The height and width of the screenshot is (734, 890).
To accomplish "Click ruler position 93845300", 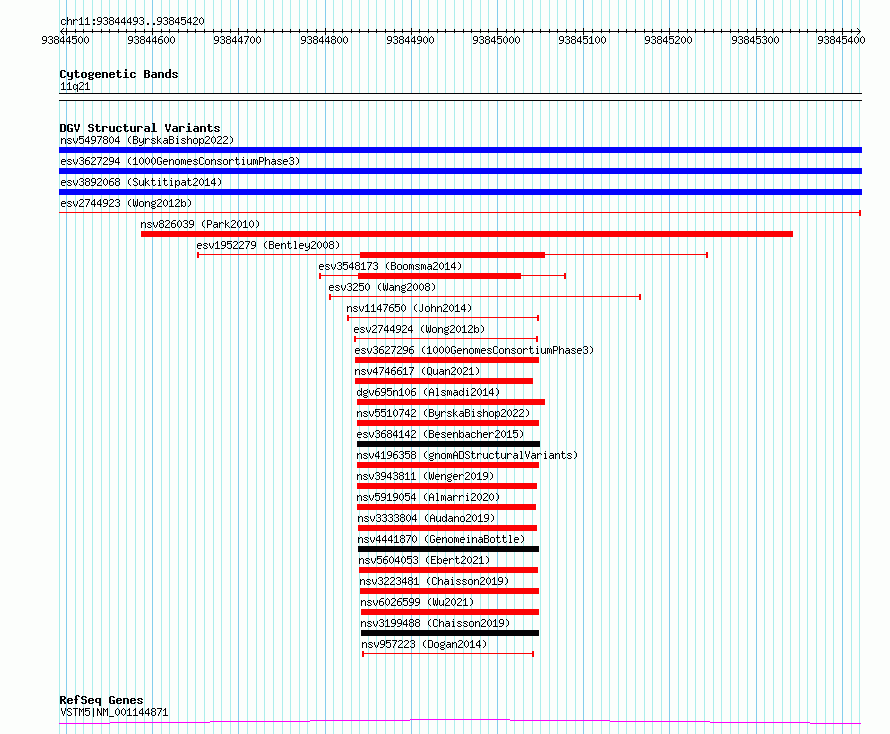I will tap(755, 40).
